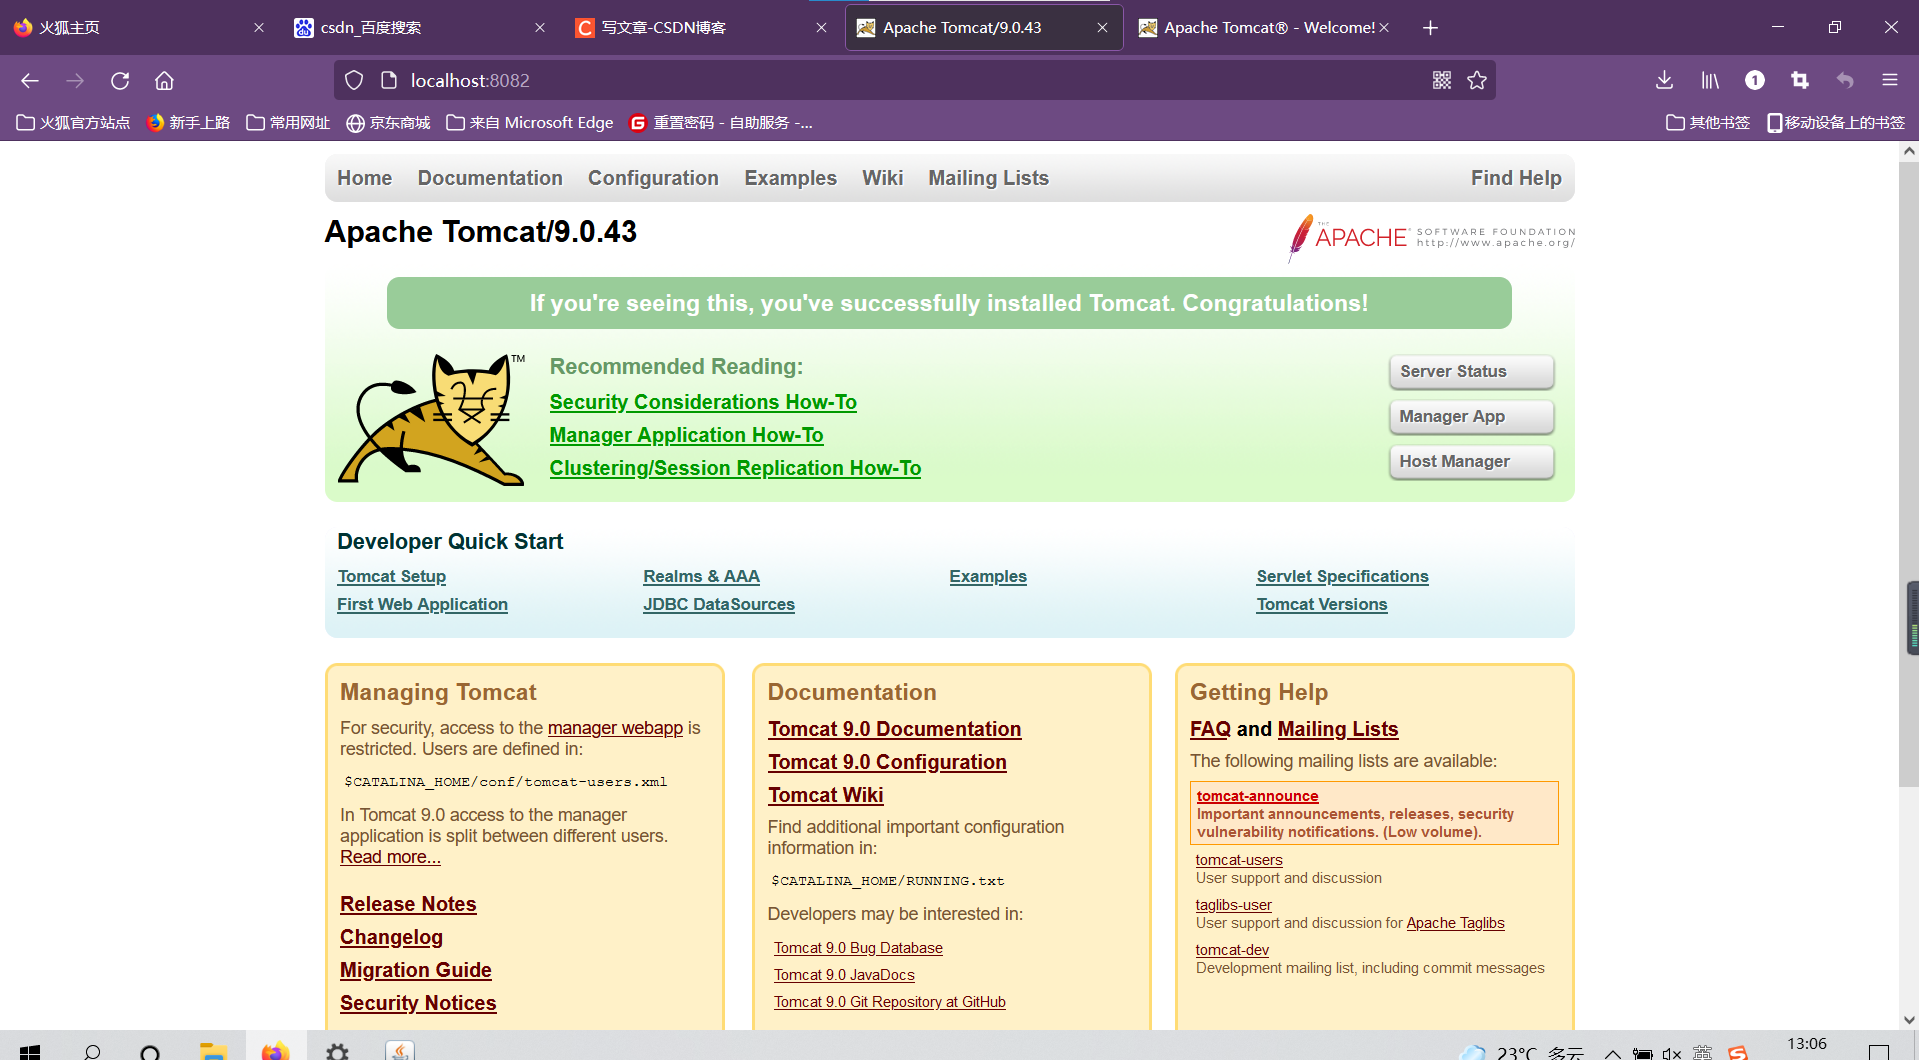Viewport: 1919px width, 1060px height.
Task: Open tomcat-announce mailing list link
Action: point(1257,796)
